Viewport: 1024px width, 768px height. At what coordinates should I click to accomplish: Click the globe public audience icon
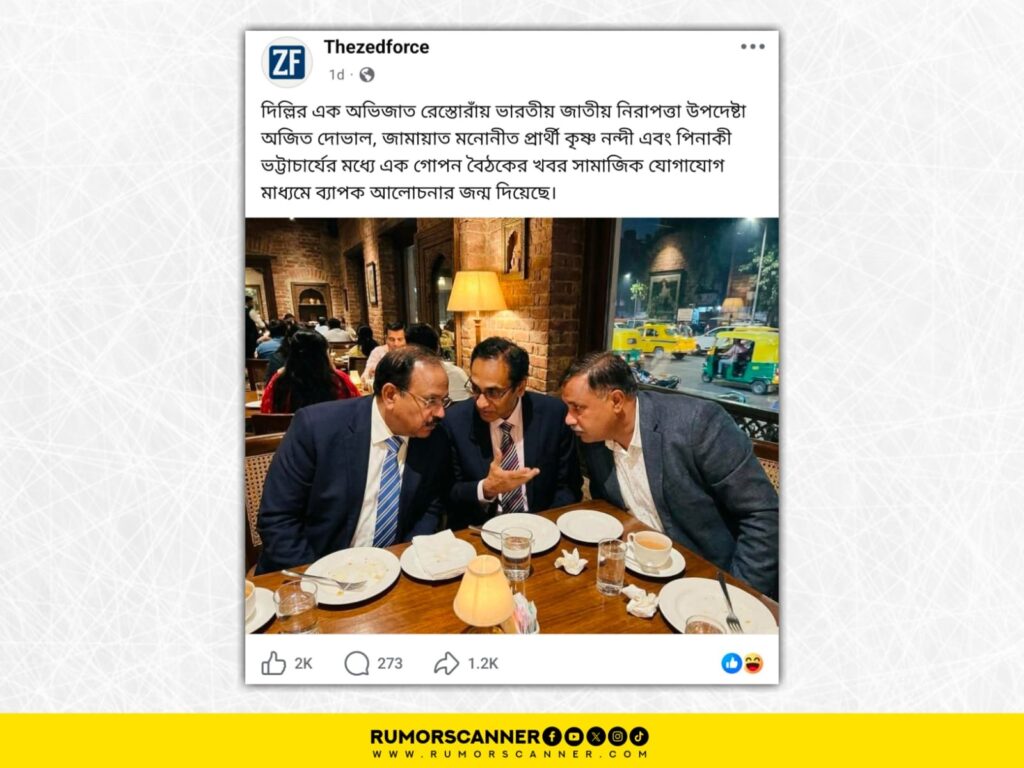point(367,75)
